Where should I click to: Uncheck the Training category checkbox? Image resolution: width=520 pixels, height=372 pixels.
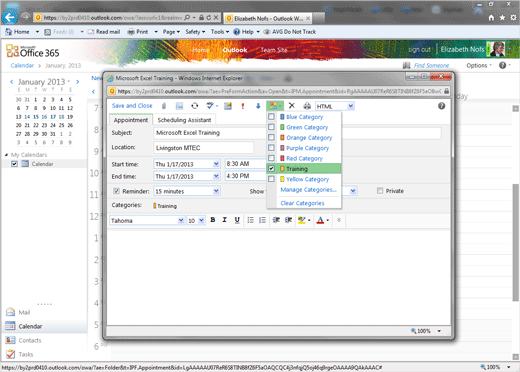[271, 168]
